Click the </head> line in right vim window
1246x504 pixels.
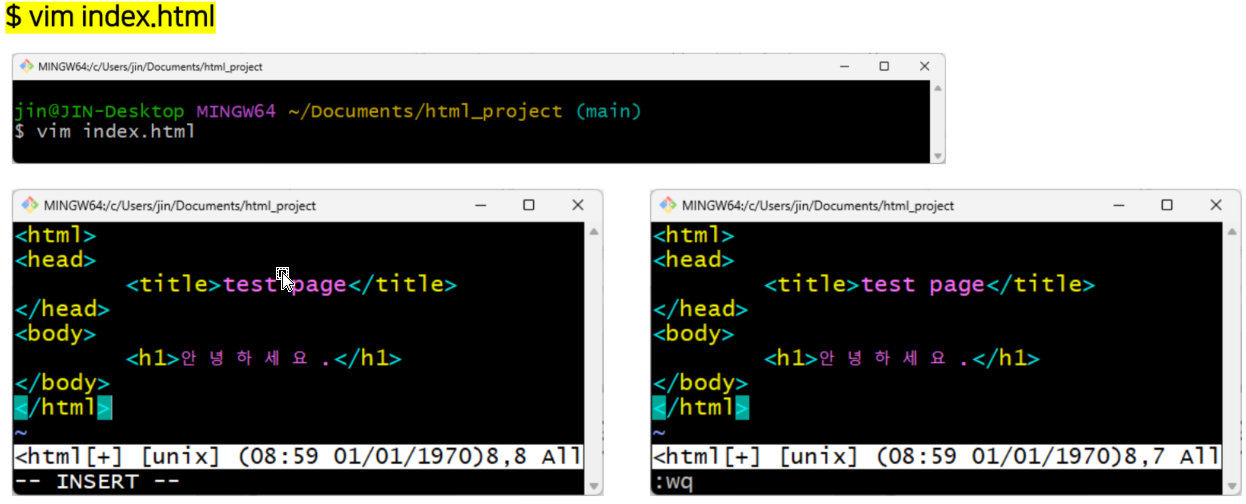click(700, 309)
